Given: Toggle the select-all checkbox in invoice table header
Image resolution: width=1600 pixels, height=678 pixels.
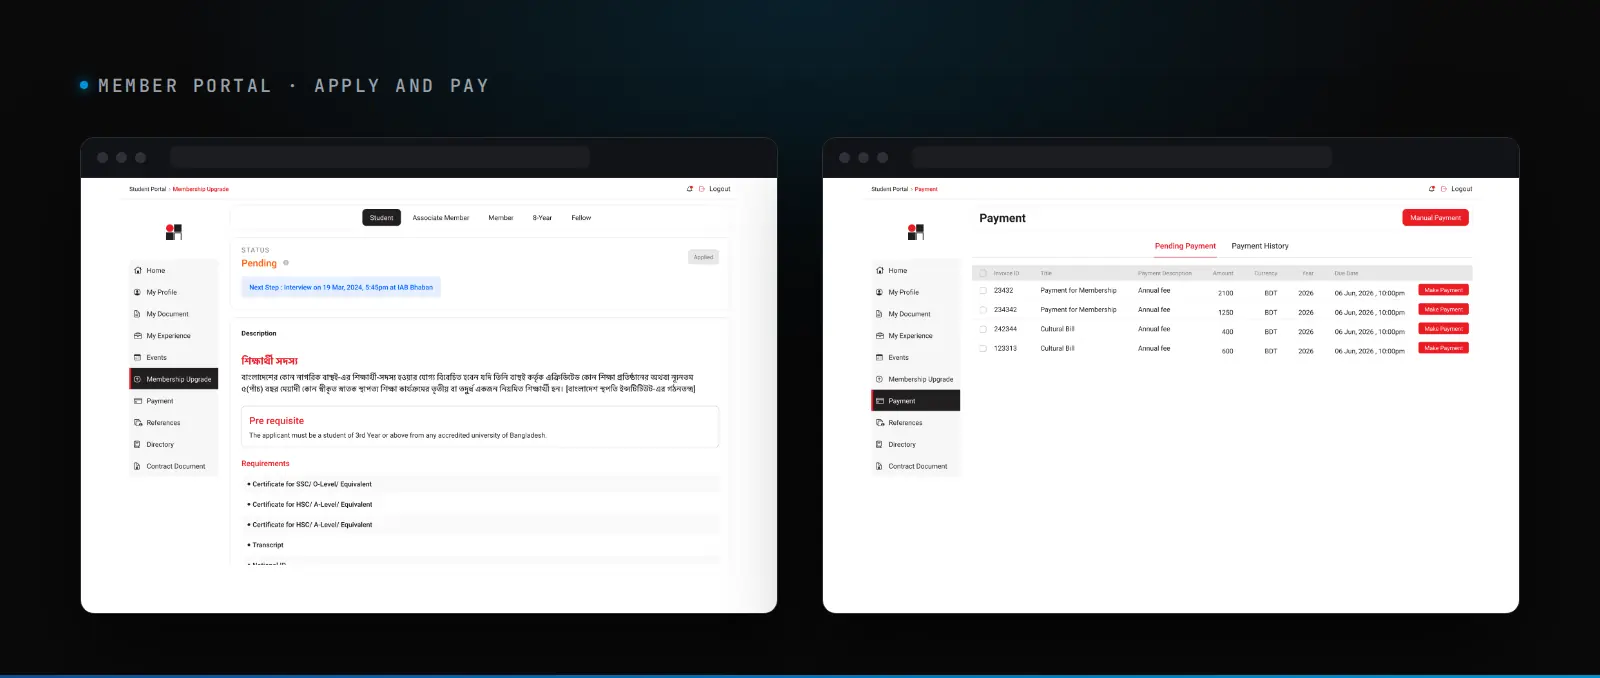Looking at the screenshot, I should [983, 273].
